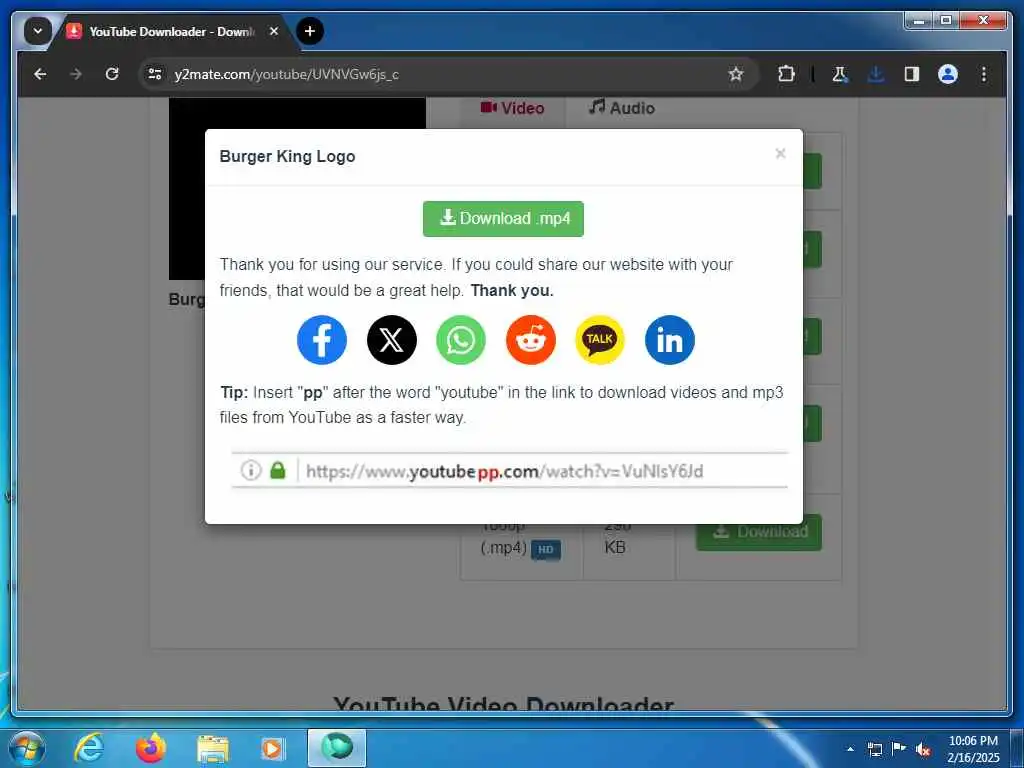Viewport: 1024px width, 768px height.
Task: Select the active browser taskbar button
Action: click(x=337, y=748)
